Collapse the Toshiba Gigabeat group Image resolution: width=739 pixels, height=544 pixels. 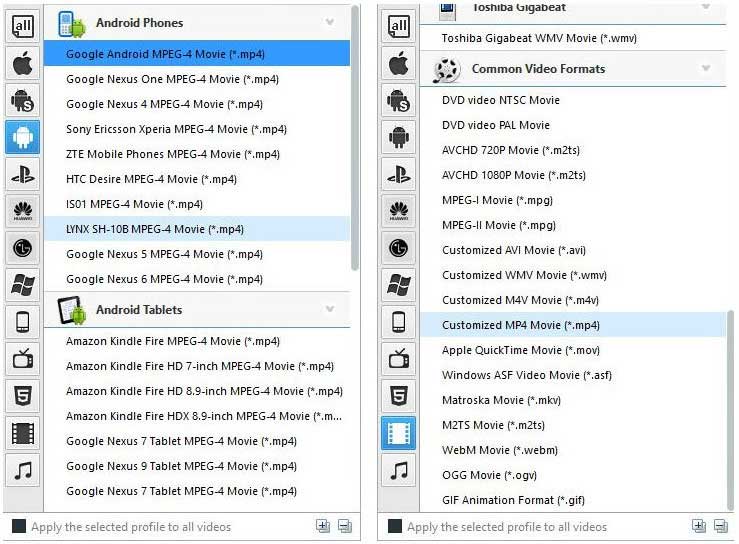click(x=706, y=7)
